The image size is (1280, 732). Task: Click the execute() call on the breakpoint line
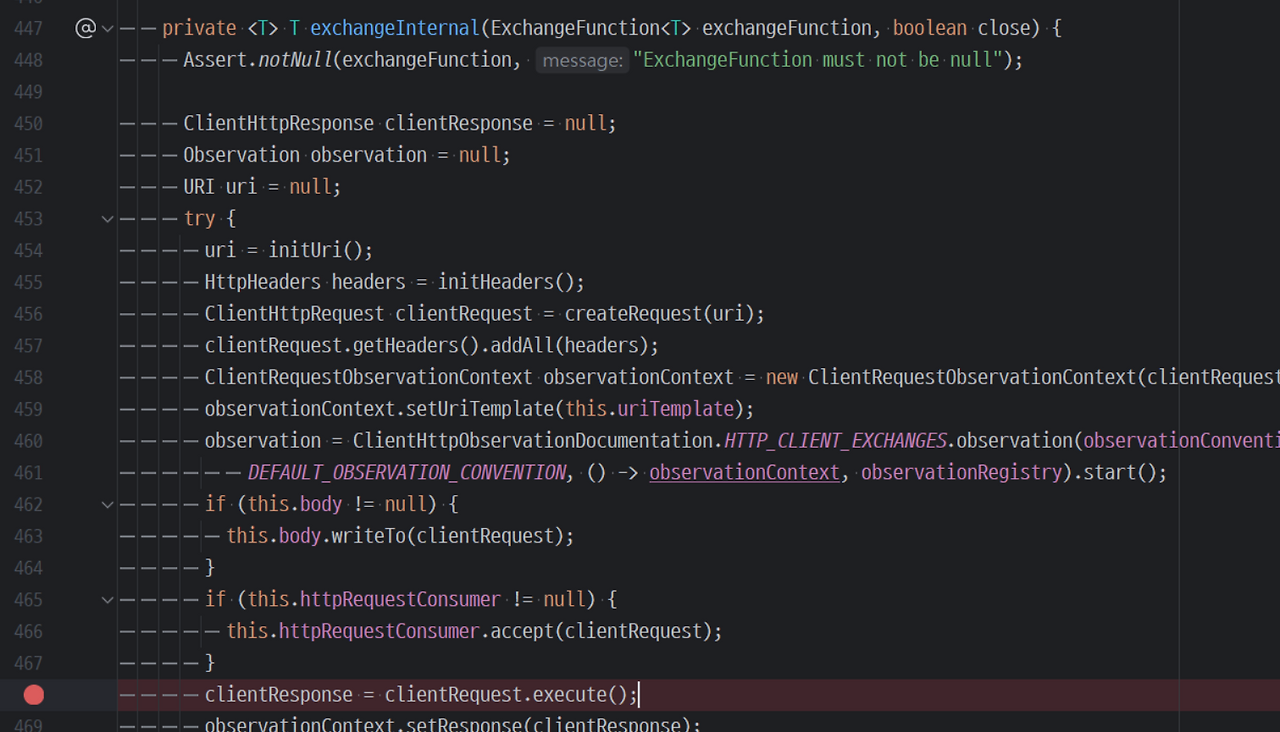[x=580, y=694]
